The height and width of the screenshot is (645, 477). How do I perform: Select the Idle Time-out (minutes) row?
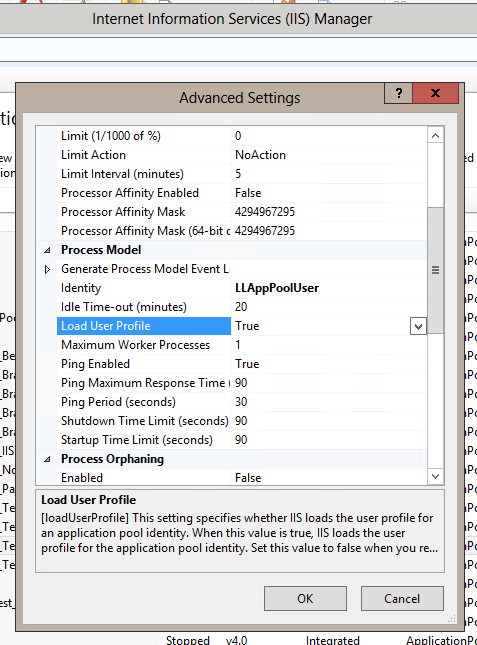[241, 307]
